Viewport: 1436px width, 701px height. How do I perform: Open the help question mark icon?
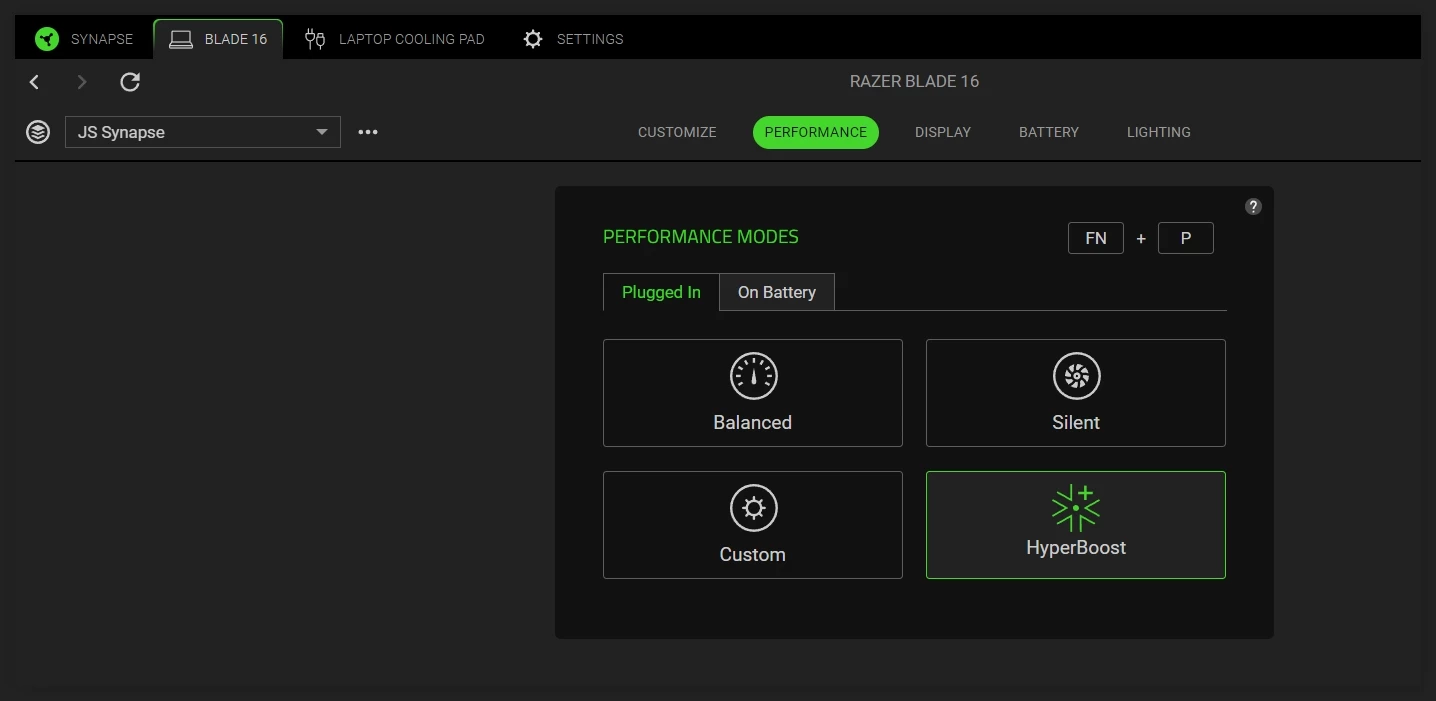[x=1253, y=206]
